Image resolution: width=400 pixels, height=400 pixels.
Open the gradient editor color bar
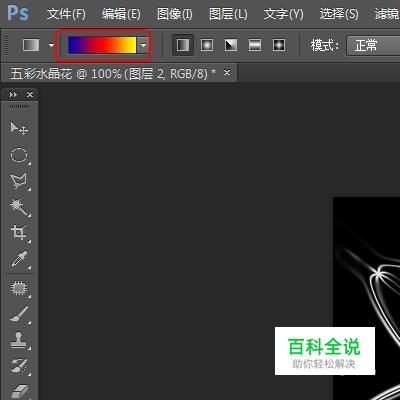(x=102, y=45)
